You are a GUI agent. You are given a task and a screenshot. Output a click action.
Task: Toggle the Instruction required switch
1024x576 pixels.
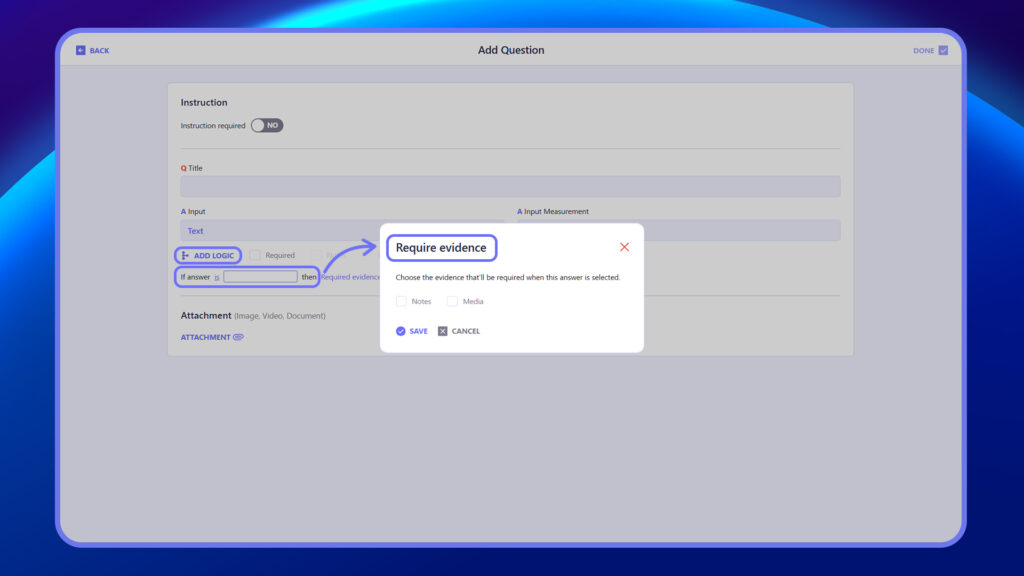click(267, 125)
